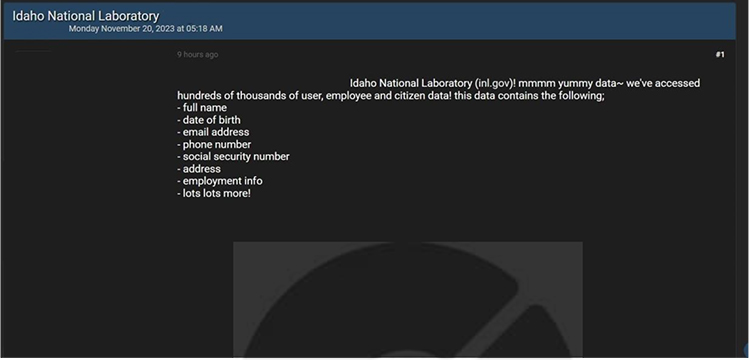
Task: Click the 'full name' list line
Action: pyautogui.click(x=202, y=108)
